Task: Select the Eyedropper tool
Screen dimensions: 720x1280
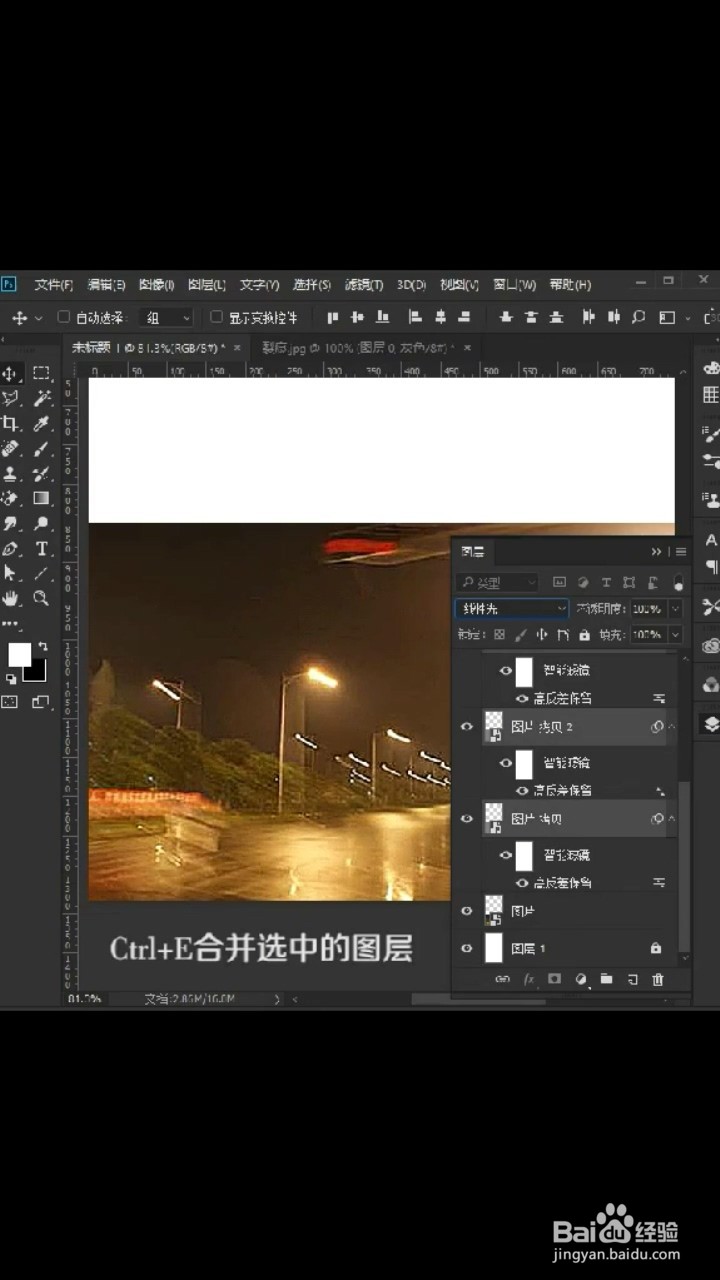Action: 41,423
